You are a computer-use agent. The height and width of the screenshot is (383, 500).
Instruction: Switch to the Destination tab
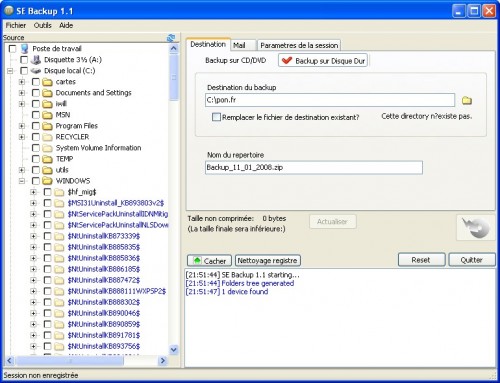coord(208,44)
